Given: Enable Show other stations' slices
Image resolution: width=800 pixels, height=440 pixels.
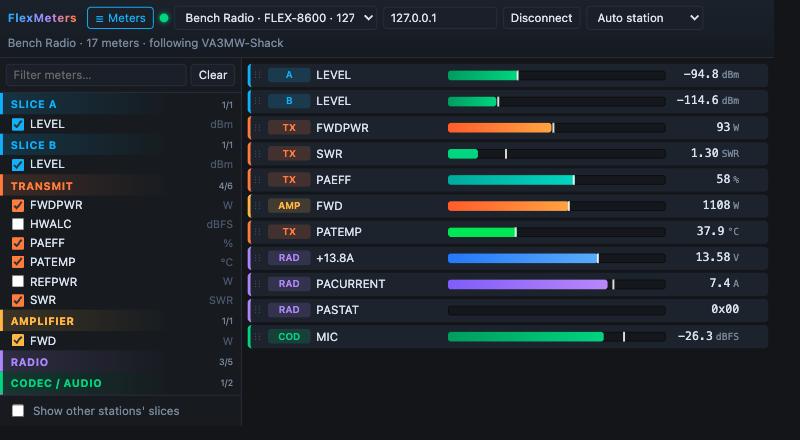Looking at the screenshot, I should point(18,410).
